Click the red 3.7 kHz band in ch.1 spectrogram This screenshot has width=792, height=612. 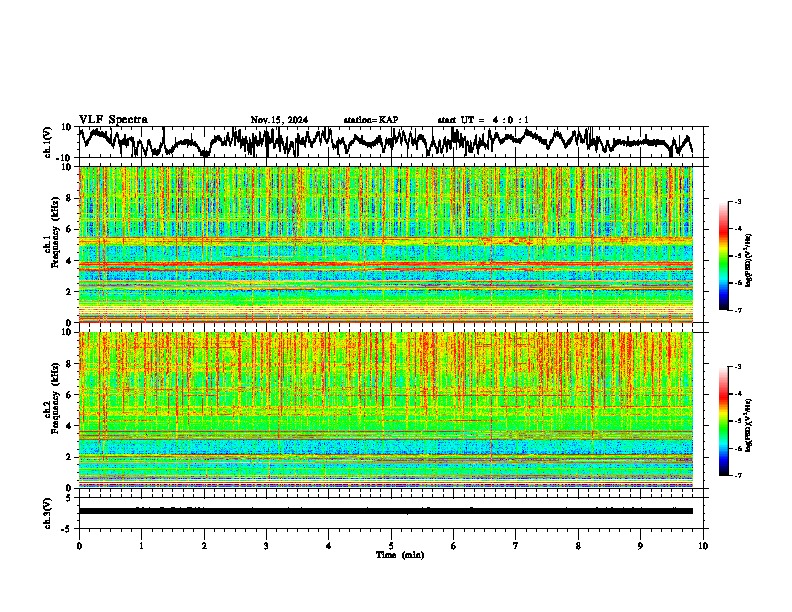click(x=386, y=264)
